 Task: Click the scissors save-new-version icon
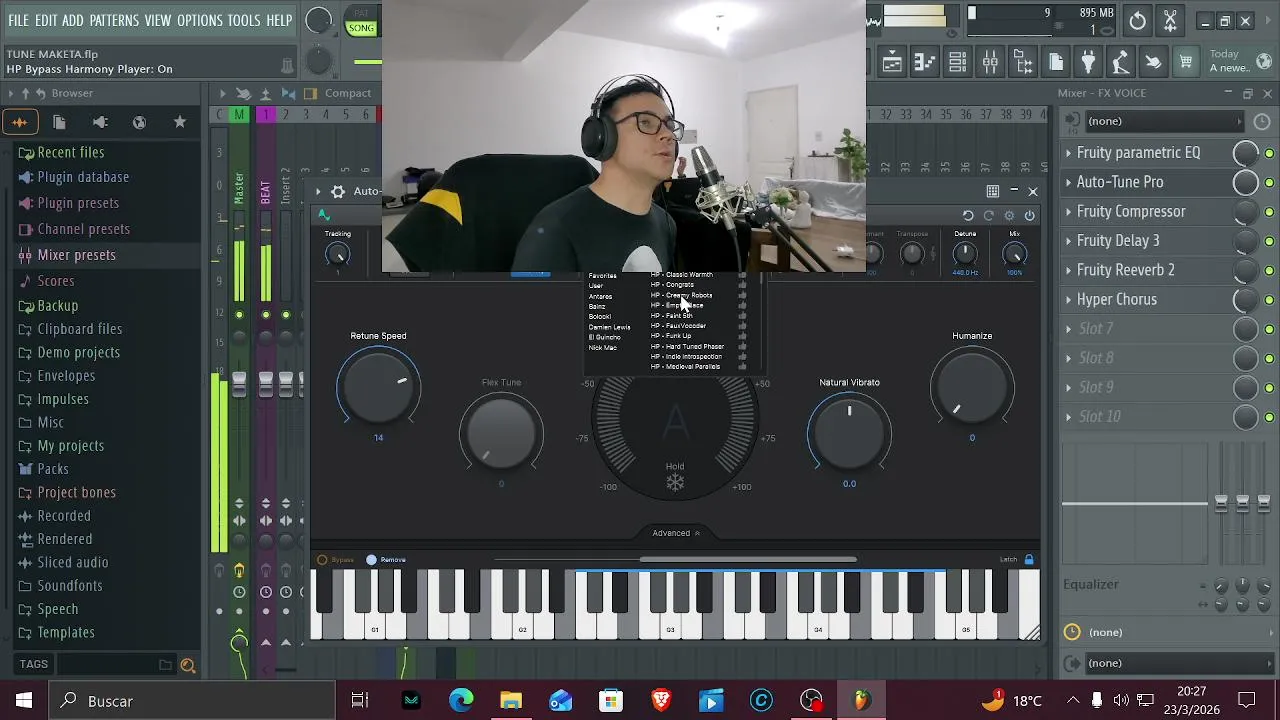click(1170, 20)
